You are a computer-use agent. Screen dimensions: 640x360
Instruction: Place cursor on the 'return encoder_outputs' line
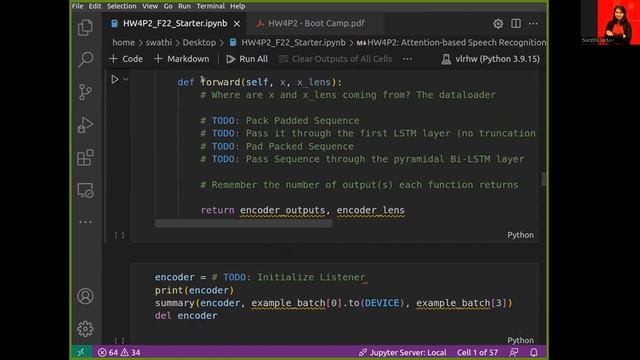pos(302,210)
